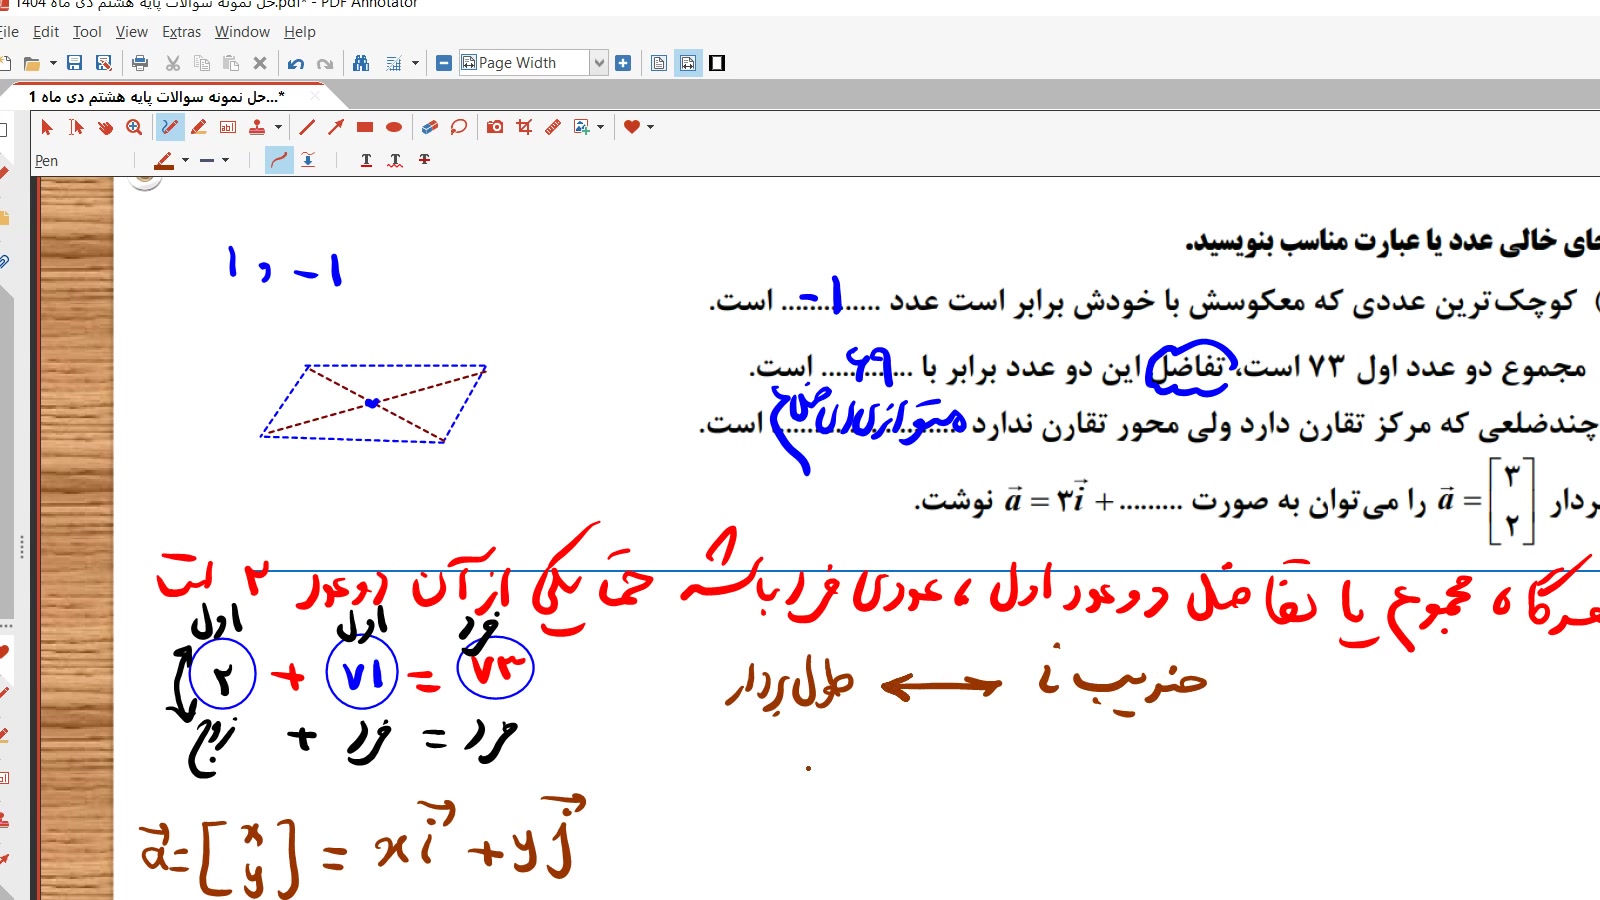1600x900 pixels.
Task: Expand the pen line width dropdown
Action: 225,160
